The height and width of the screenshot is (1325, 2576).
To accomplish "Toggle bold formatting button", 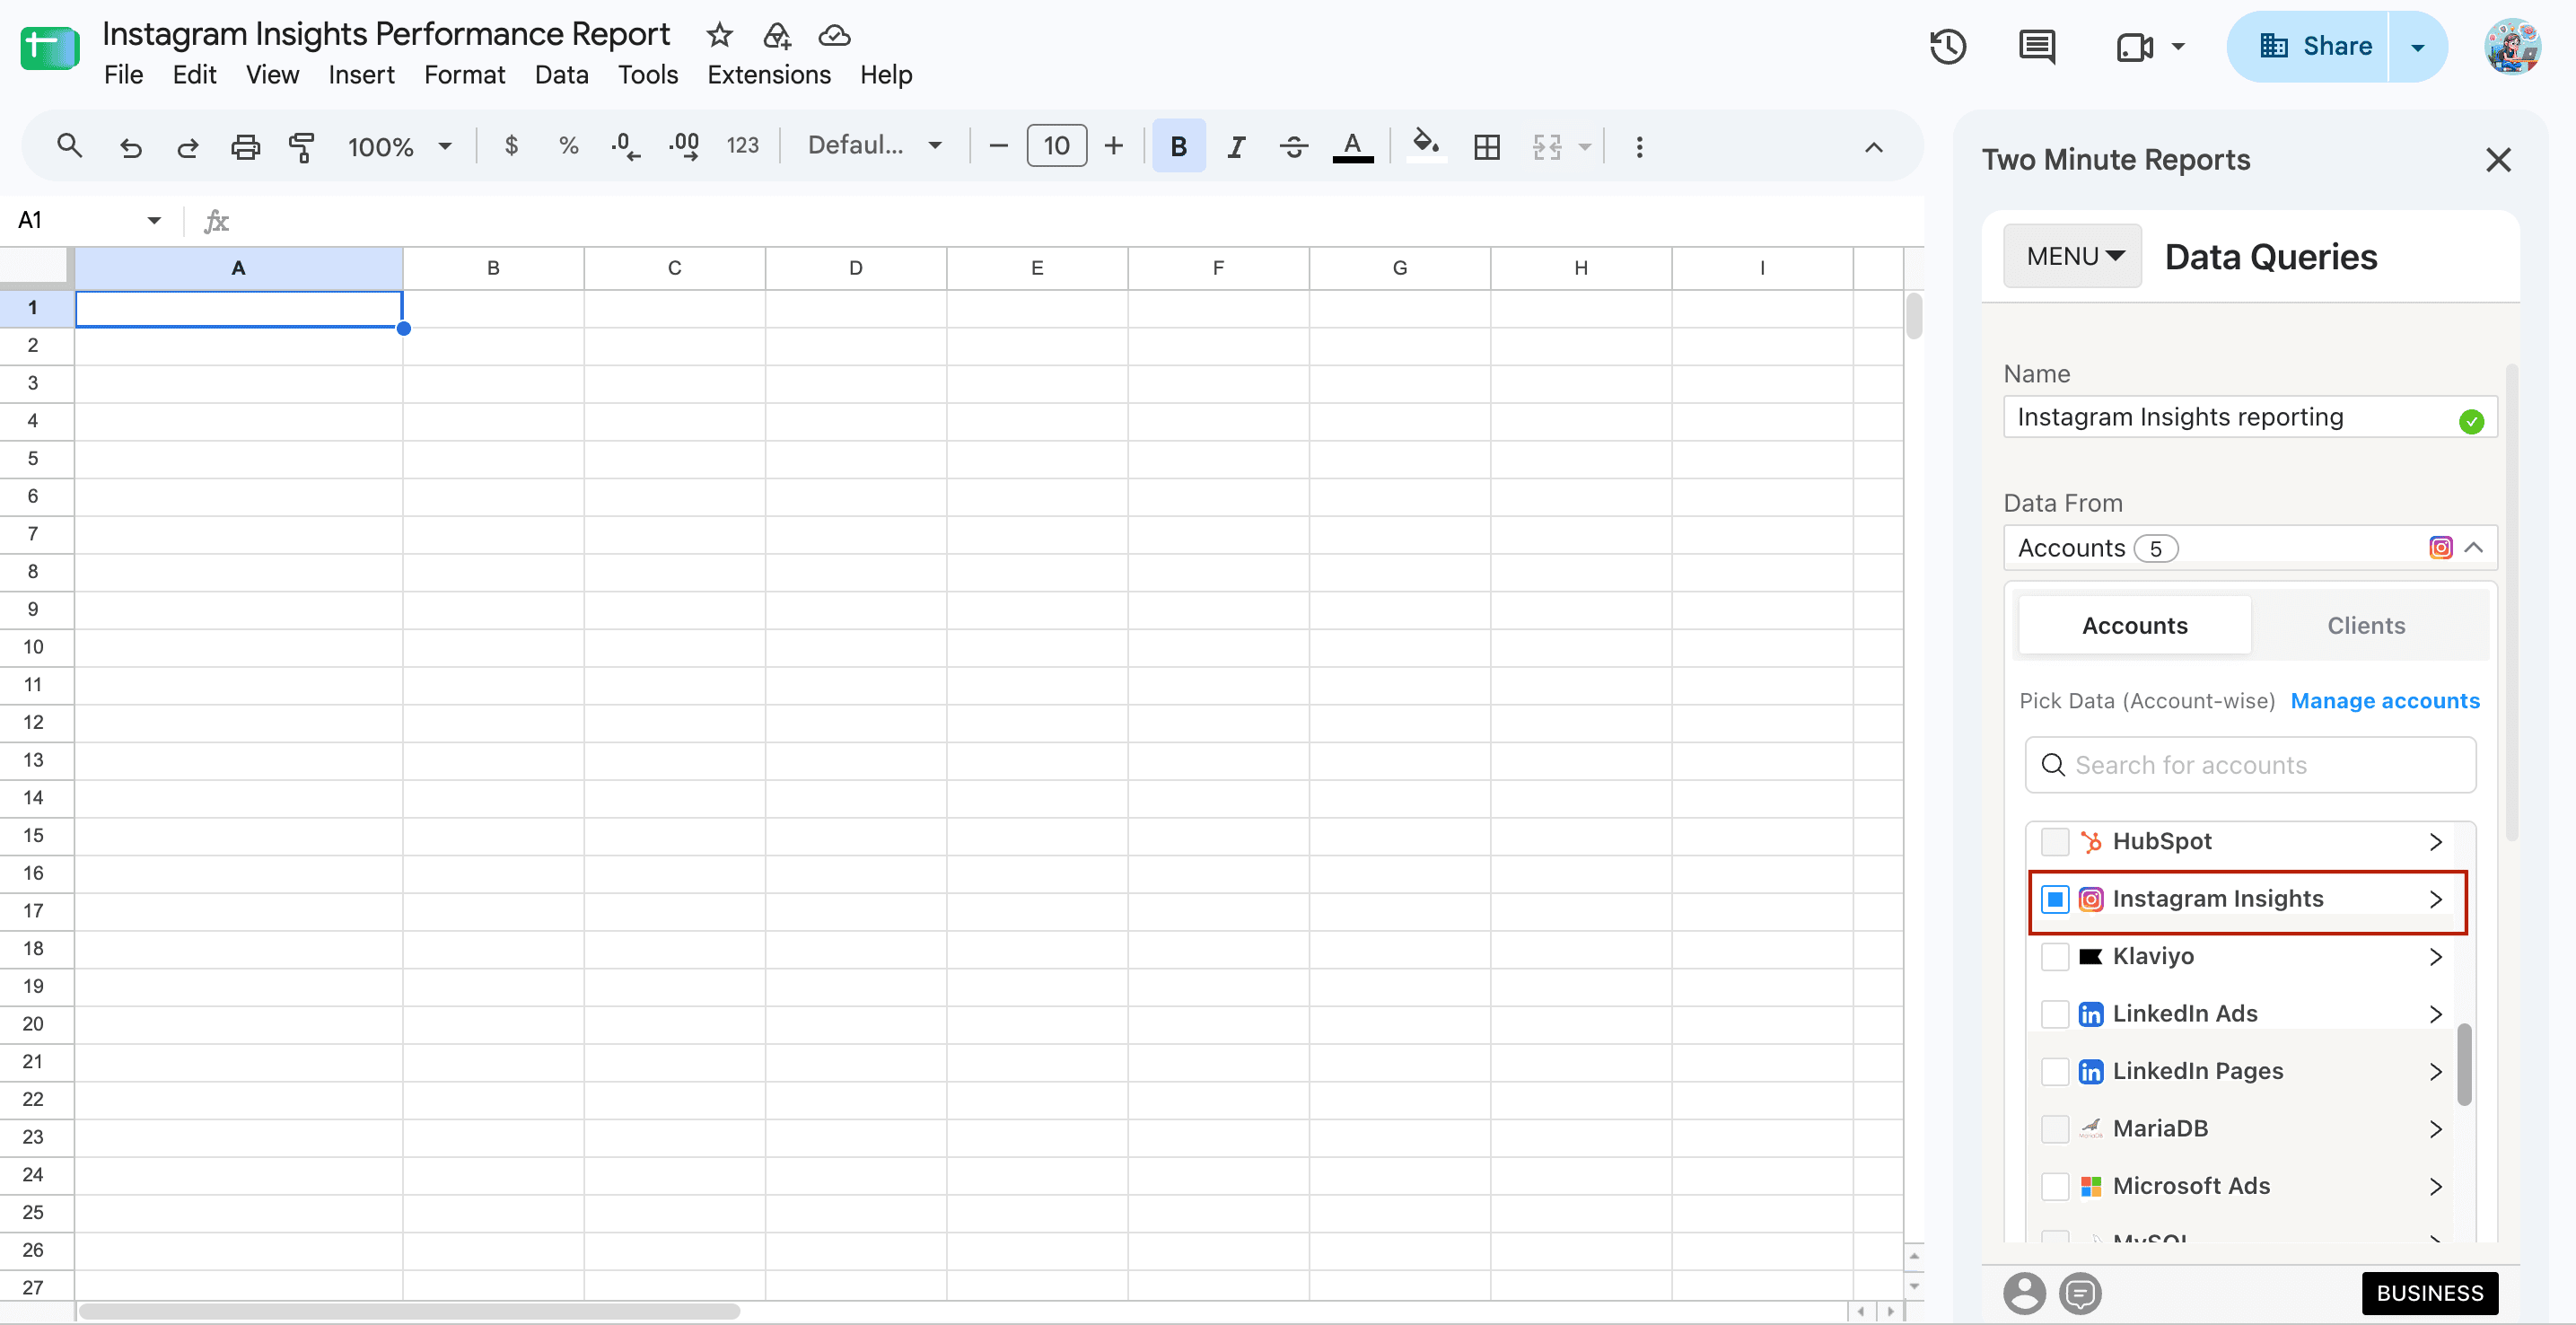I will click(1178, 147).
